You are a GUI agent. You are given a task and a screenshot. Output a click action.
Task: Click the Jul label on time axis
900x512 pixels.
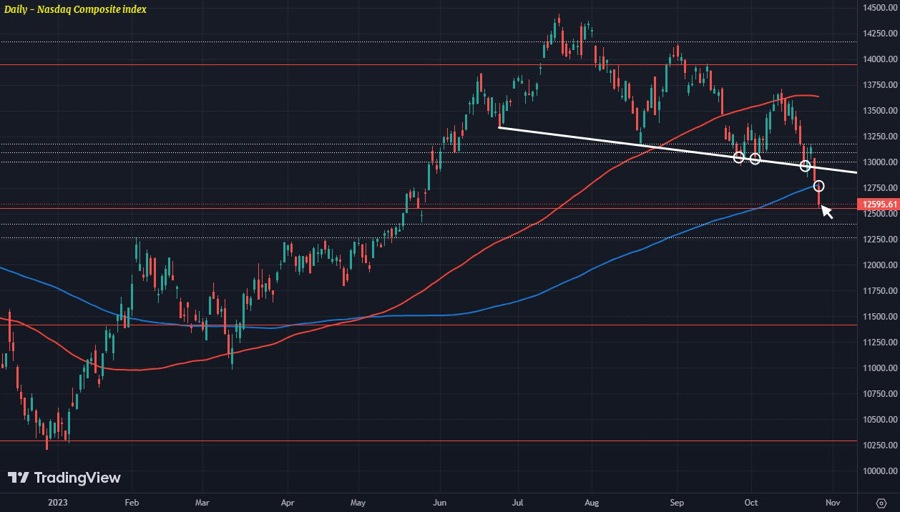coord(518,502)
